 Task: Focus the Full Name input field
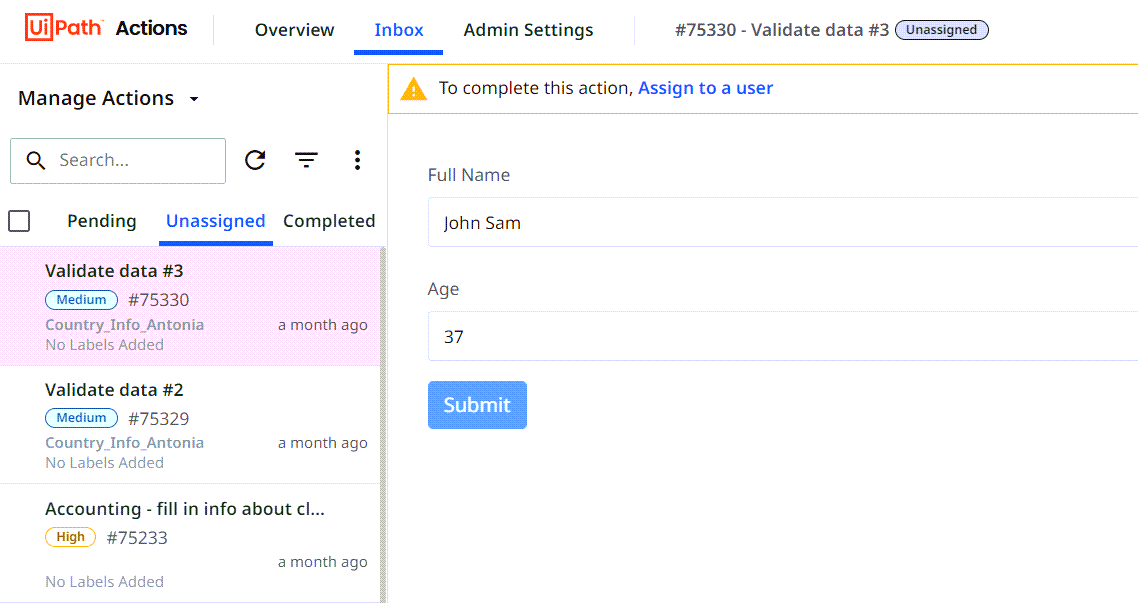pos(782,222)
